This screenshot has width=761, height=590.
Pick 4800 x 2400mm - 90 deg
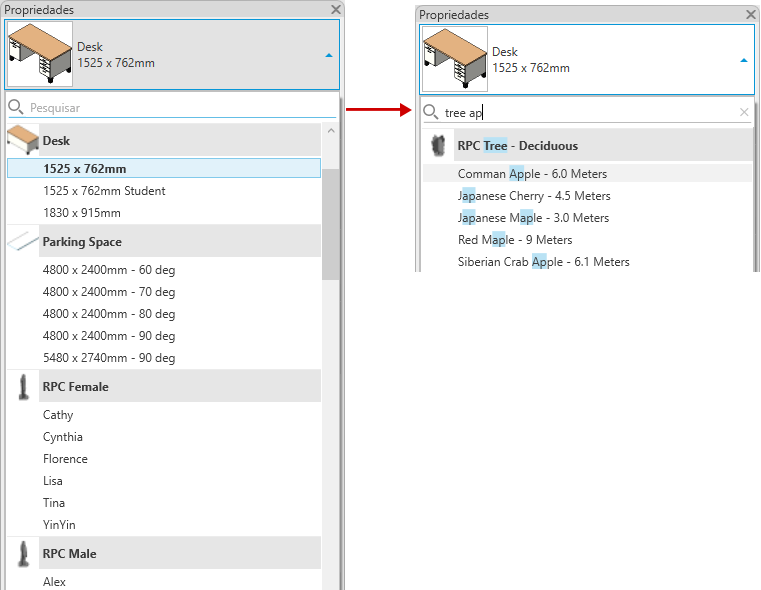[164, 336]
